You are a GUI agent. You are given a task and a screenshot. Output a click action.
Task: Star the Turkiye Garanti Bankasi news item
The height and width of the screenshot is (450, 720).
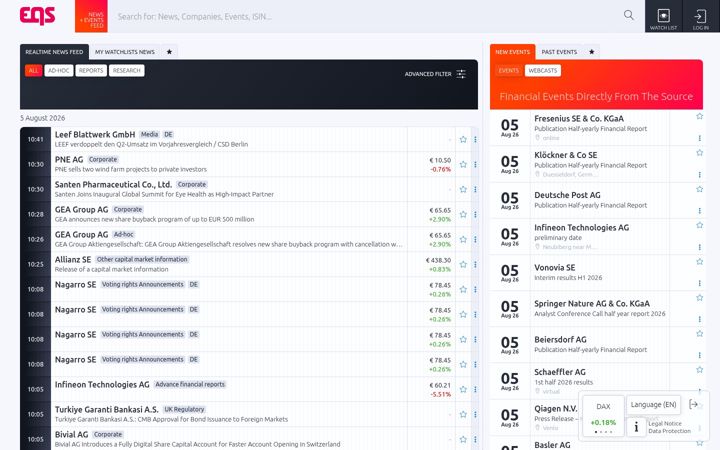pyautogui.click(x=463, y=414)
